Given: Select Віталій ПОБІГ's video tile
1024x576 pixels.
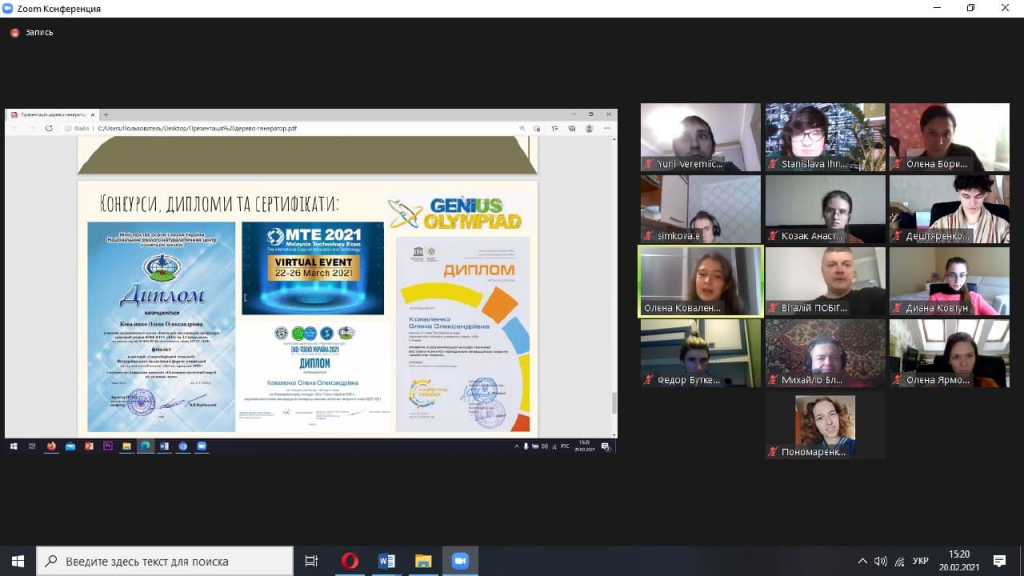Looking at the screenshot, I should tap(825, 281).
